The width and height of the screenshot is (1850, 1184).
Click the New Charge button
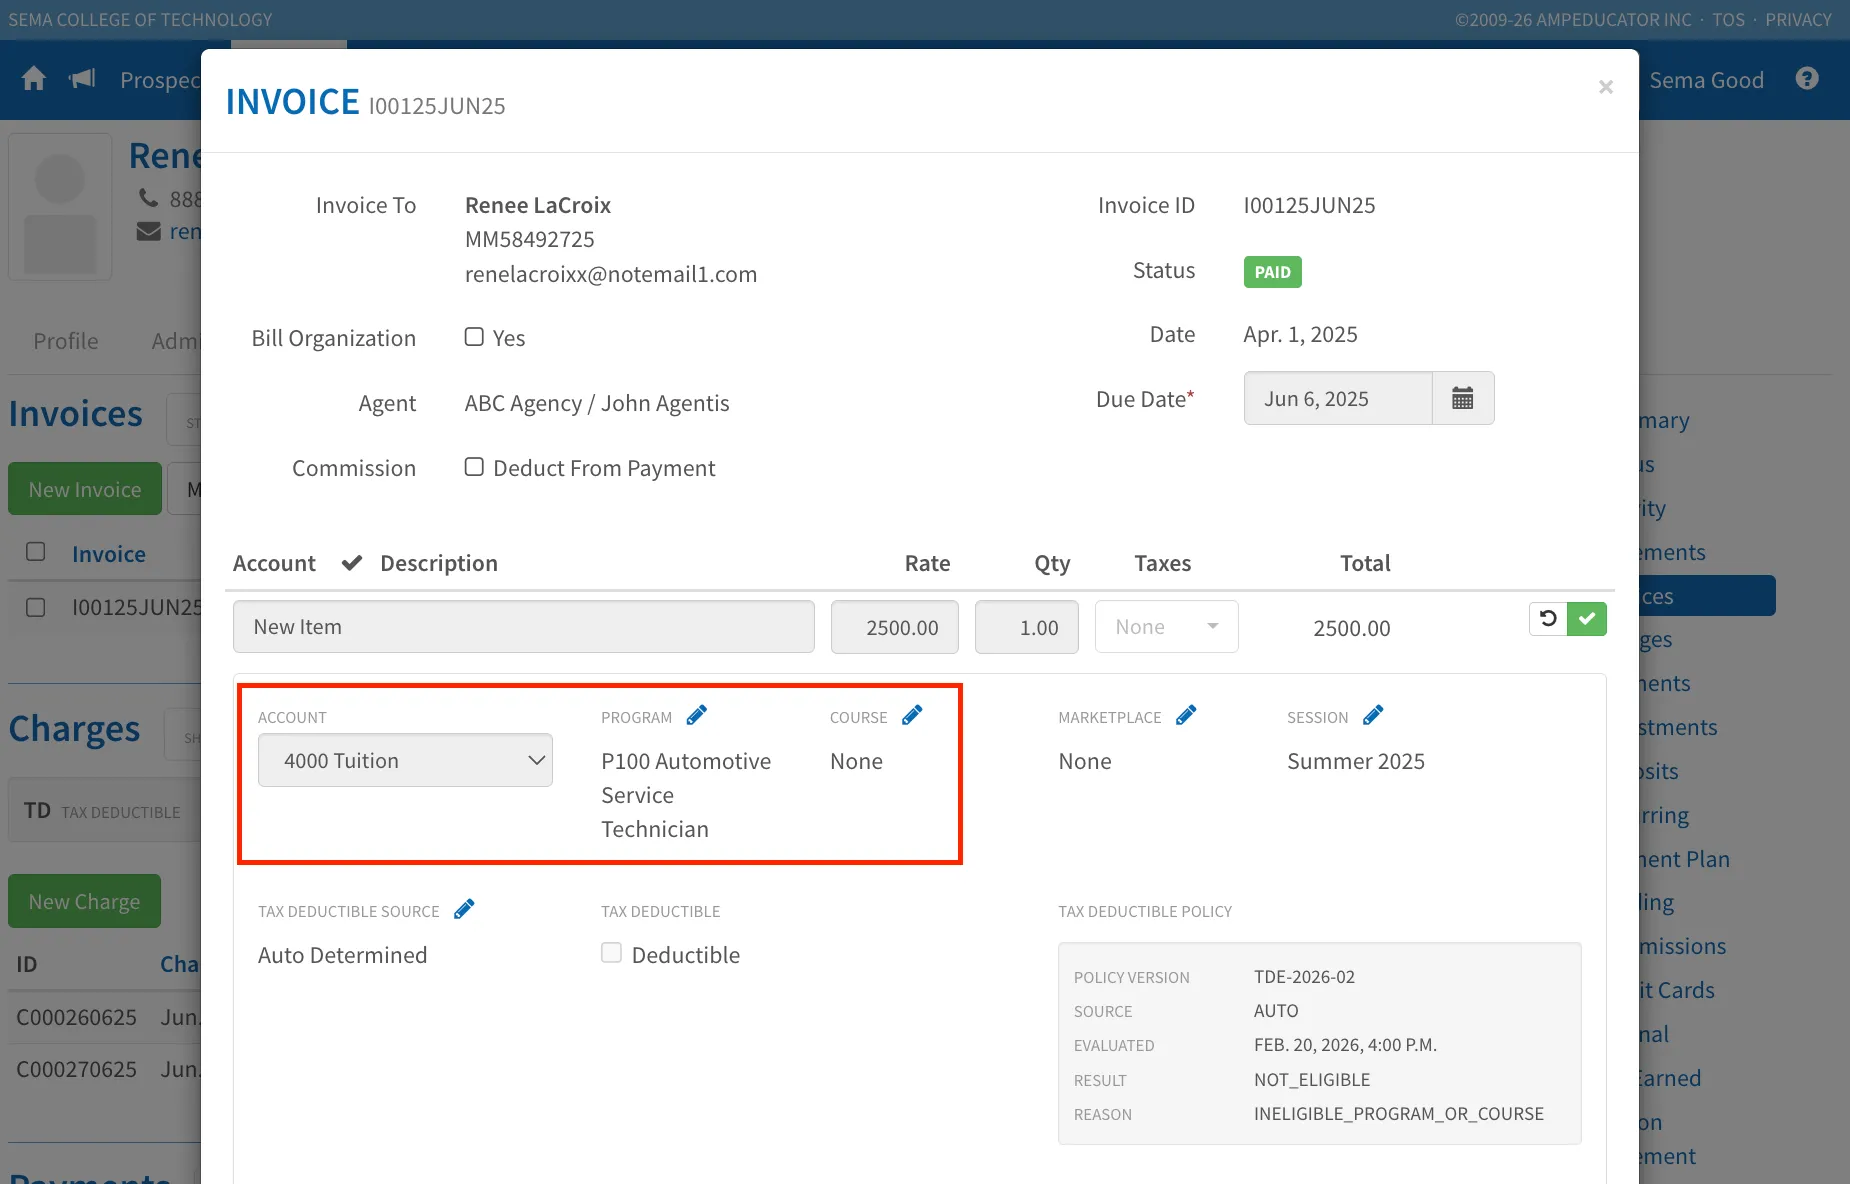coord(85,901)
